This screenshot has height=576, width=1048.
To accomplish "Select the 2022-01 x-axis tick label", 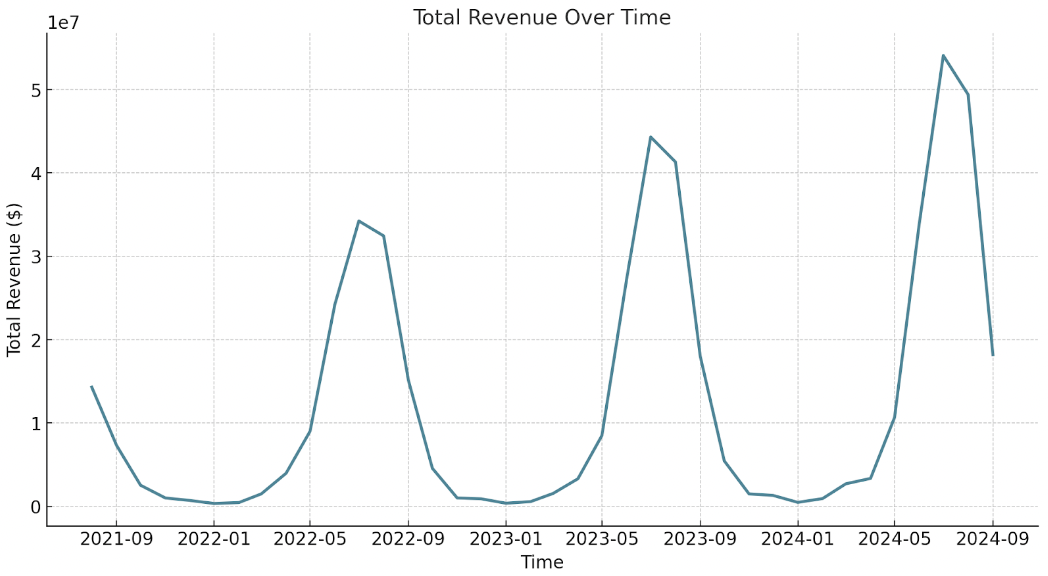I will 213,540.
